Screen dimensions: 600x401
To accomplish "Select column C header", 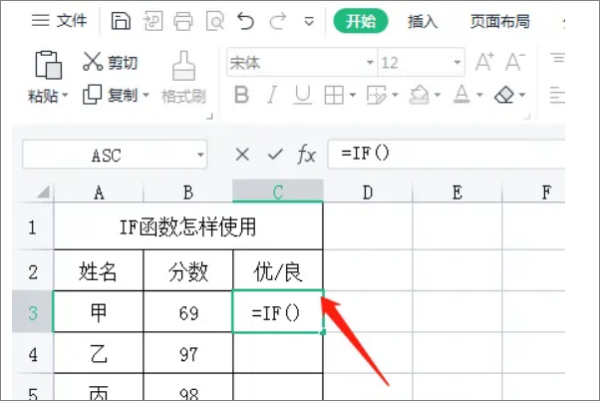I will [278, 191].
